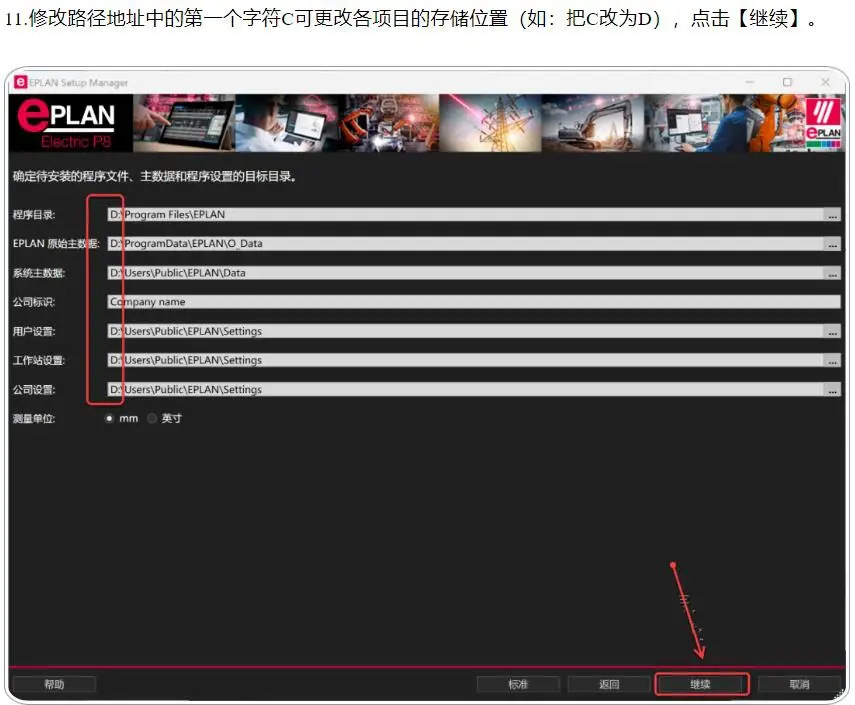The height and width of the screenshot is (705, 855).
Task: Restore defaults with the 标准 button
Action: tap(518, 684)
